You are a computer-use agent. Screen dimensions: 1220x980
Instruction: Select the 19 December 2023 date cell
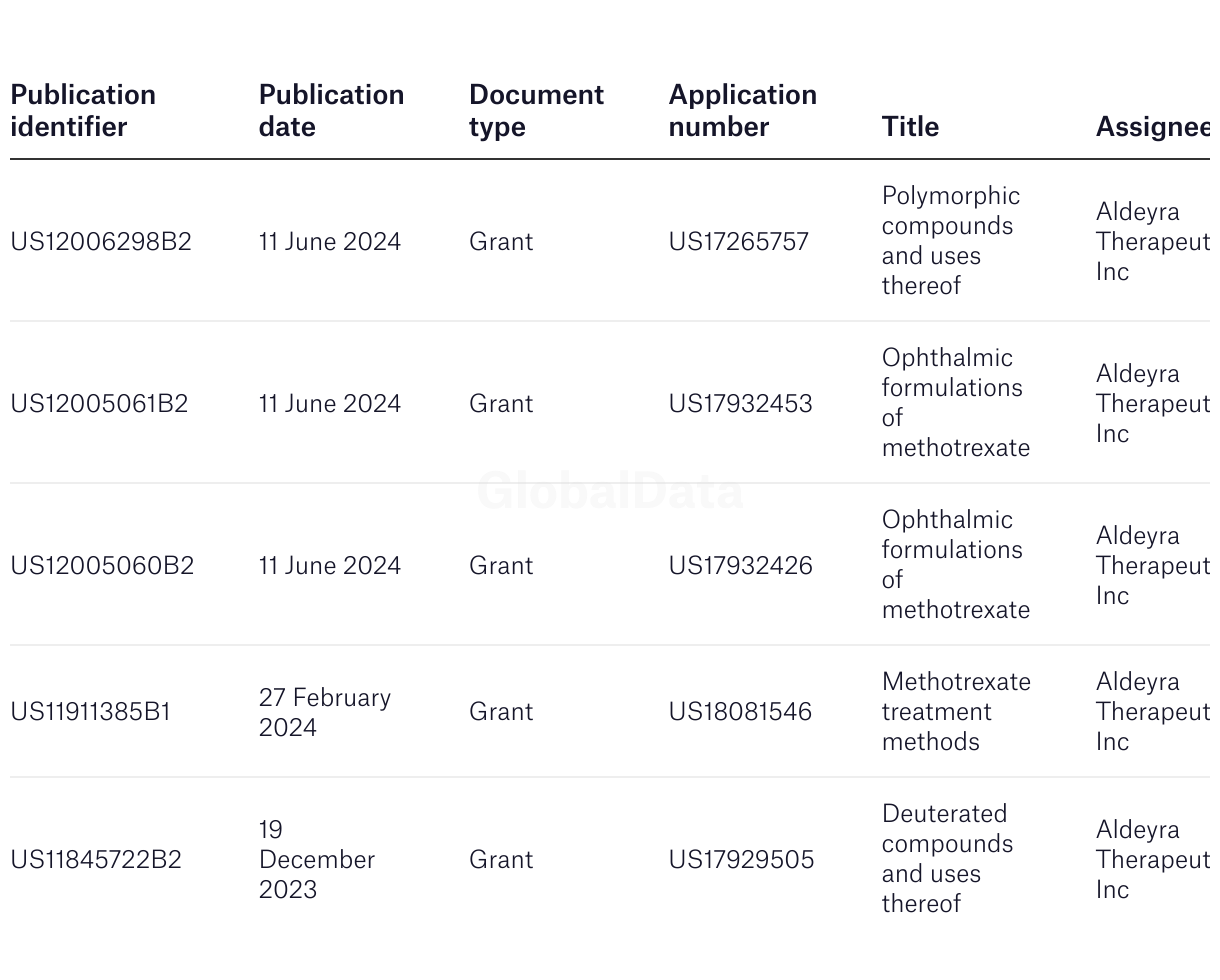coord(317,859)
